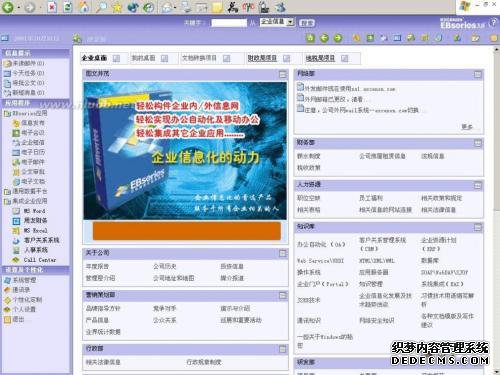The image size is (500, 375).
Task: Expand the EBseries应用 folder
Action: pyautogui.click(x=25, y=113)
